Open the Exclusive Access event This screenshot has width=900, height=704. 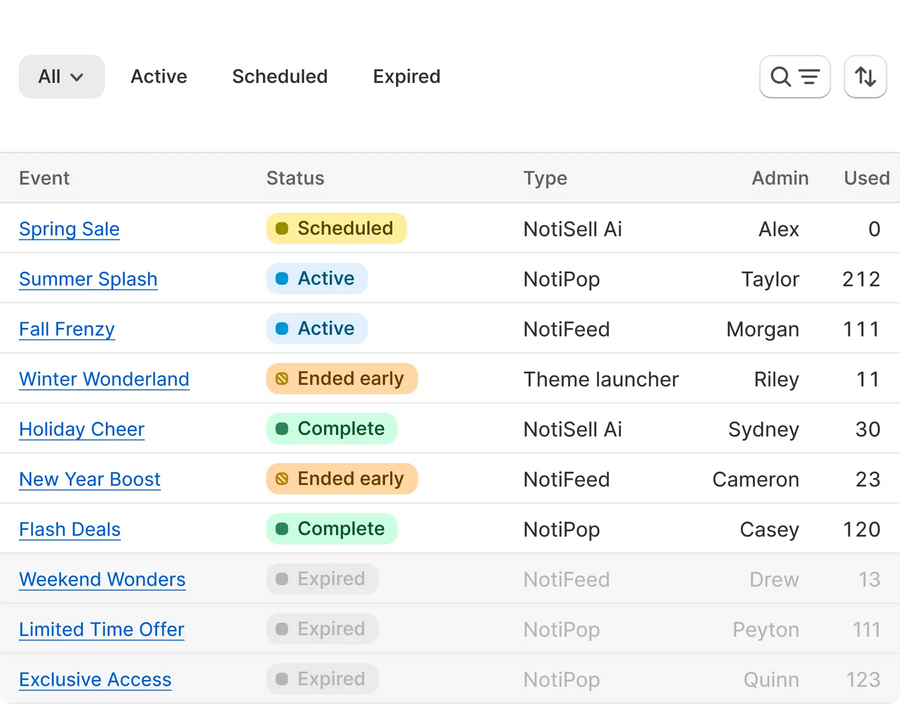pyautogui.click(x=95, y=679)
